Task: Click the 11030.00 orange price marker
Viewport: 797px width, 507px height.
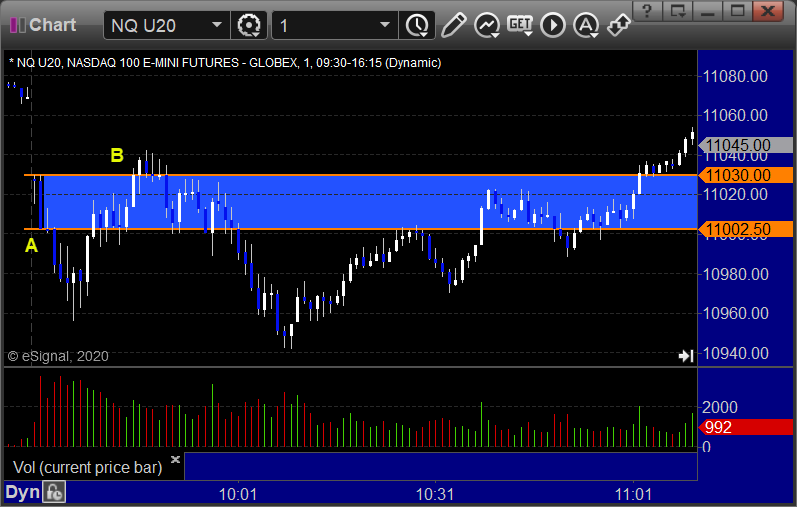Action: pyautogui.click(x=745, y=175)
